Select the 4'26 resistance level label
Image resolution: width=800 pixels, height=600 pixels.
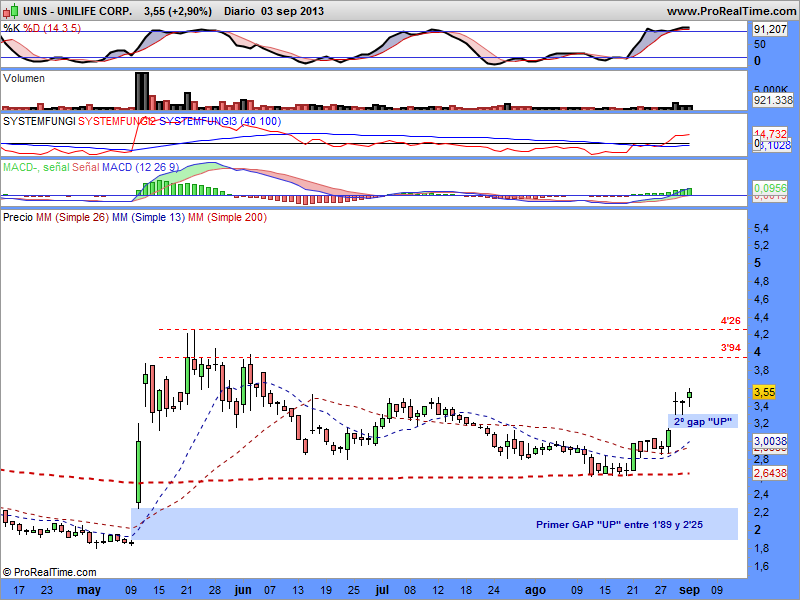pos(730,321)
